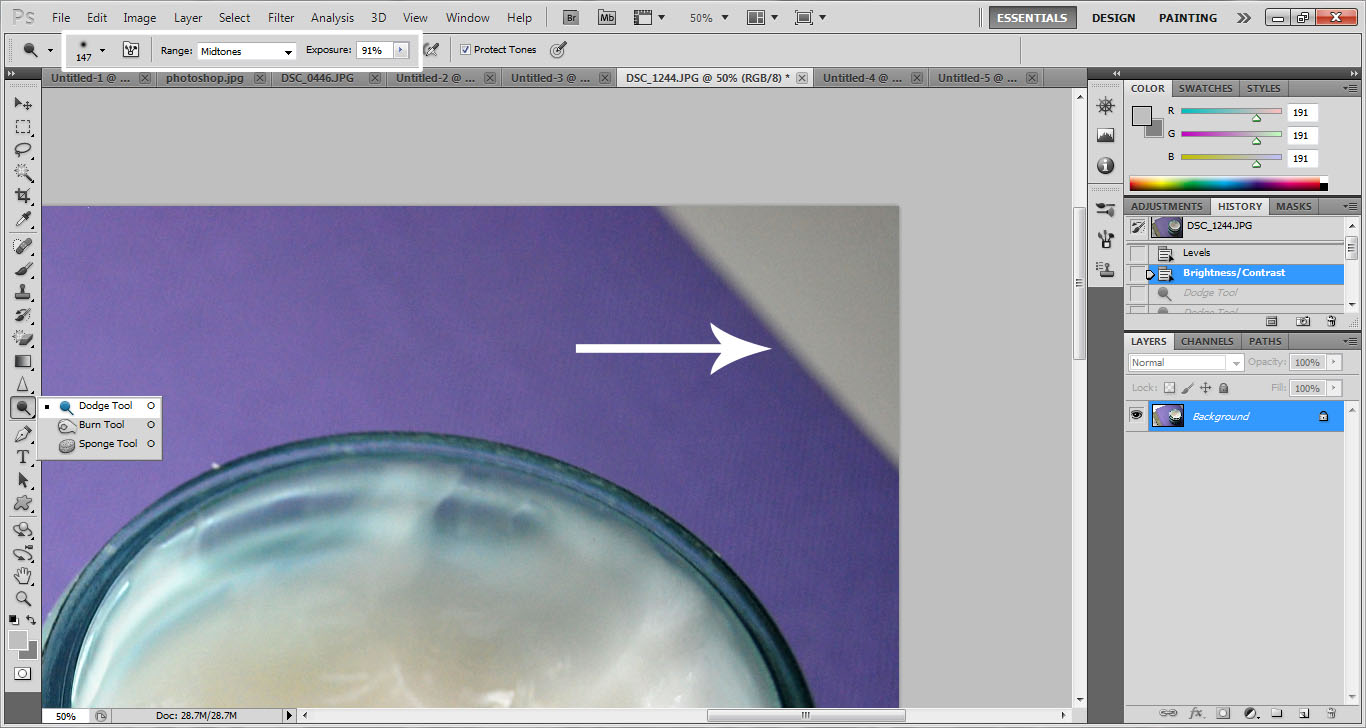Select the Brush tool

click(22, 270)
